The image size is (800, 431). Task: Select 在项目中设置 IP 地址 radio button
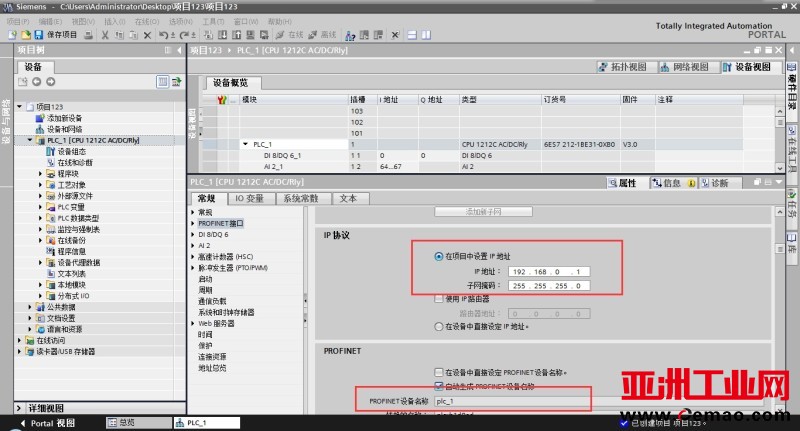click(x=438, y=256)
